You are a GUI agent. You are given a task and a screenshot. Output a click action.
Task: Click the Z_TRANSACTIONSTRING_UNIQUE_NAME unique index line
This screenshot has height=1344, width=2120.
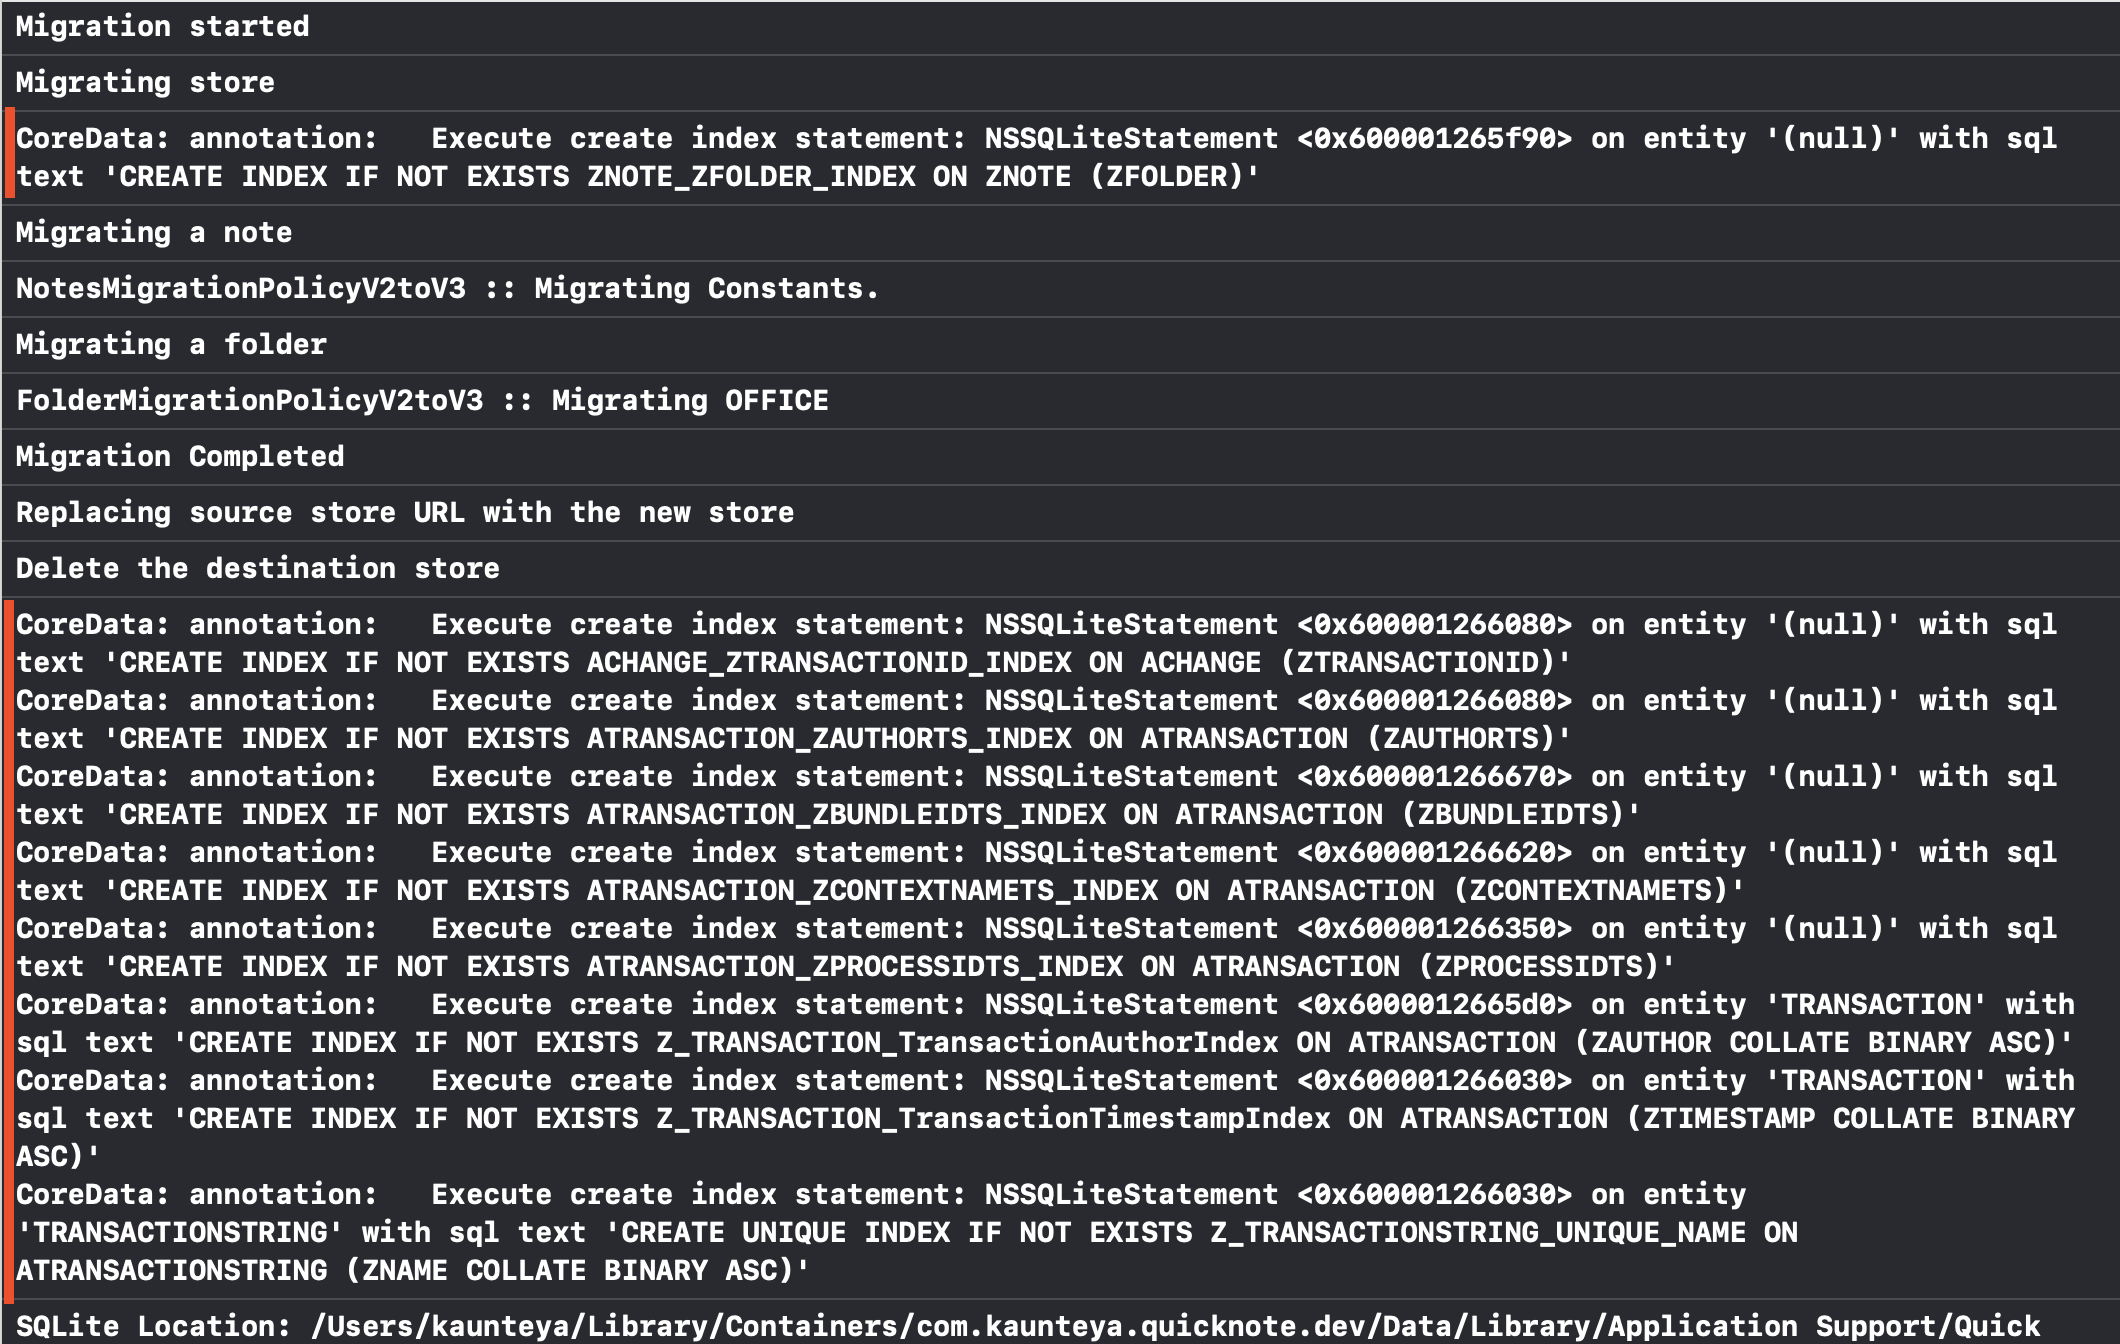point(907,1233)
